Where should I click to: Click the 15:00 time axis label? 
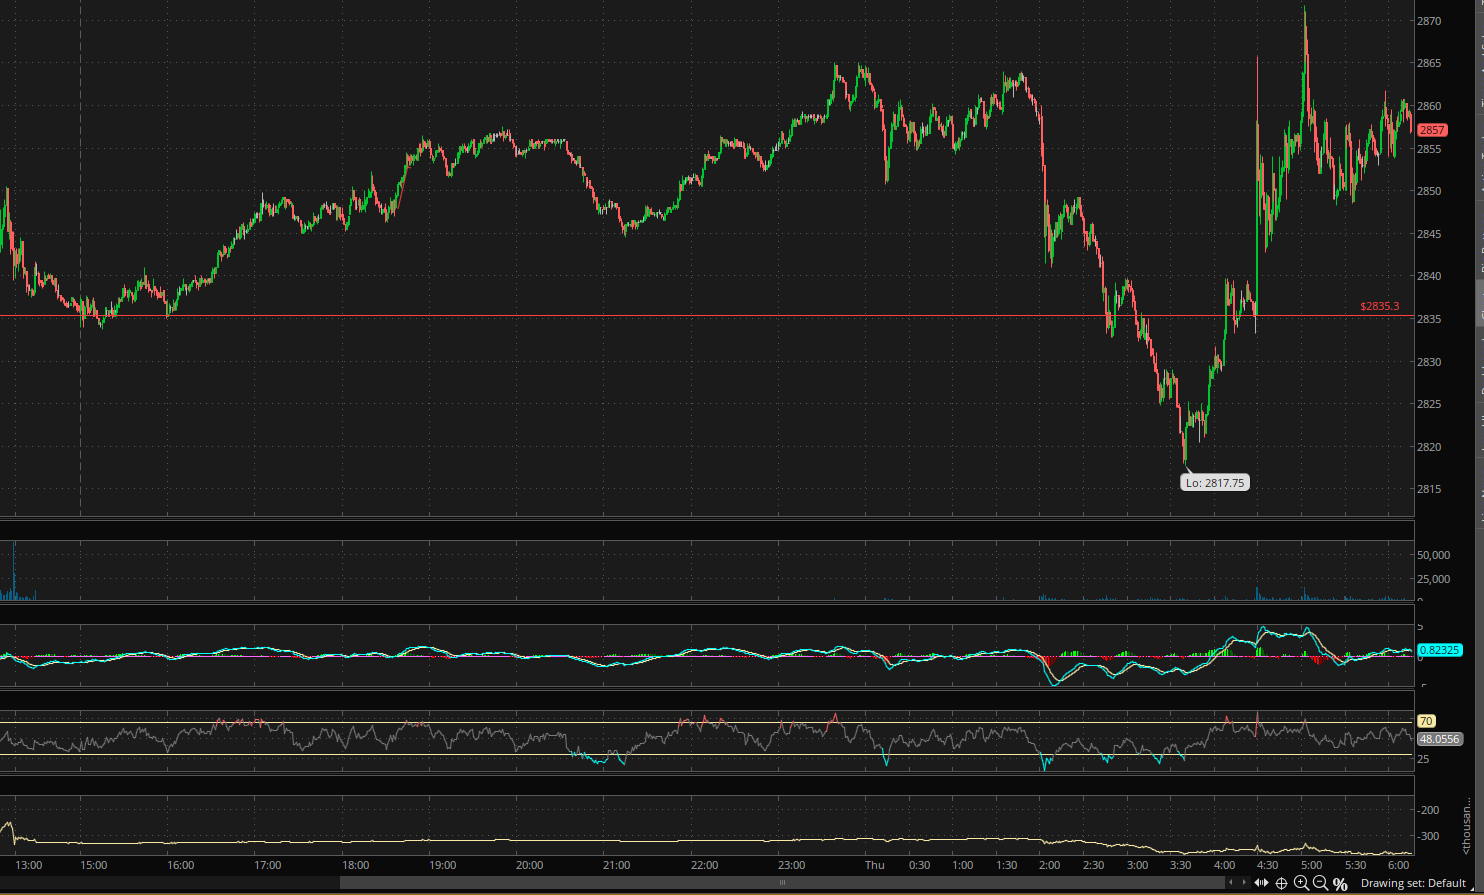(x=94, y=865)
